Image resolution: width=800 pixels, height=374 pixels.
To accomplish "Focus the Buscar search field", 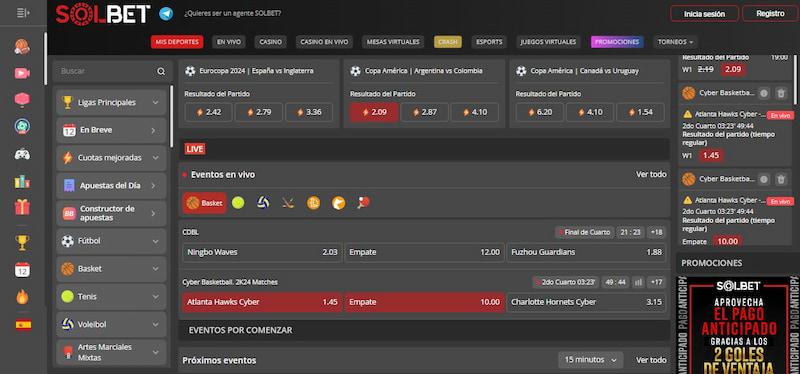I will click(105, 71).
